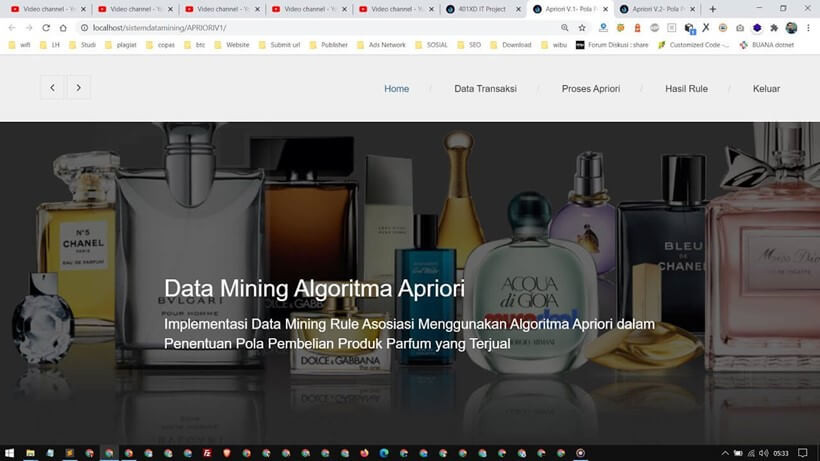The height and width of the screenshot is (461, 820).
Task: Click the Windows Start button
Action: point(8,453)
